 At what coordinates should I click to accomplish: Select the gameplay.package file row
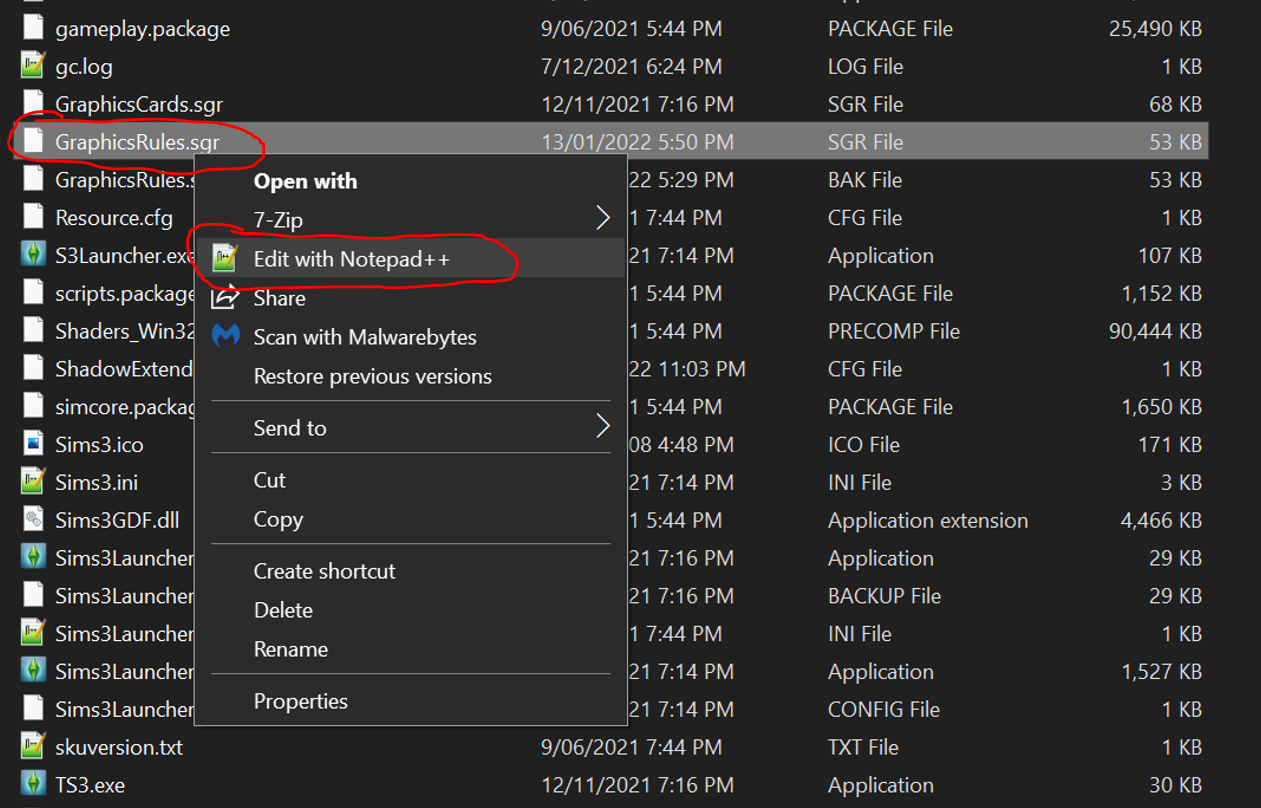point(142,29)
